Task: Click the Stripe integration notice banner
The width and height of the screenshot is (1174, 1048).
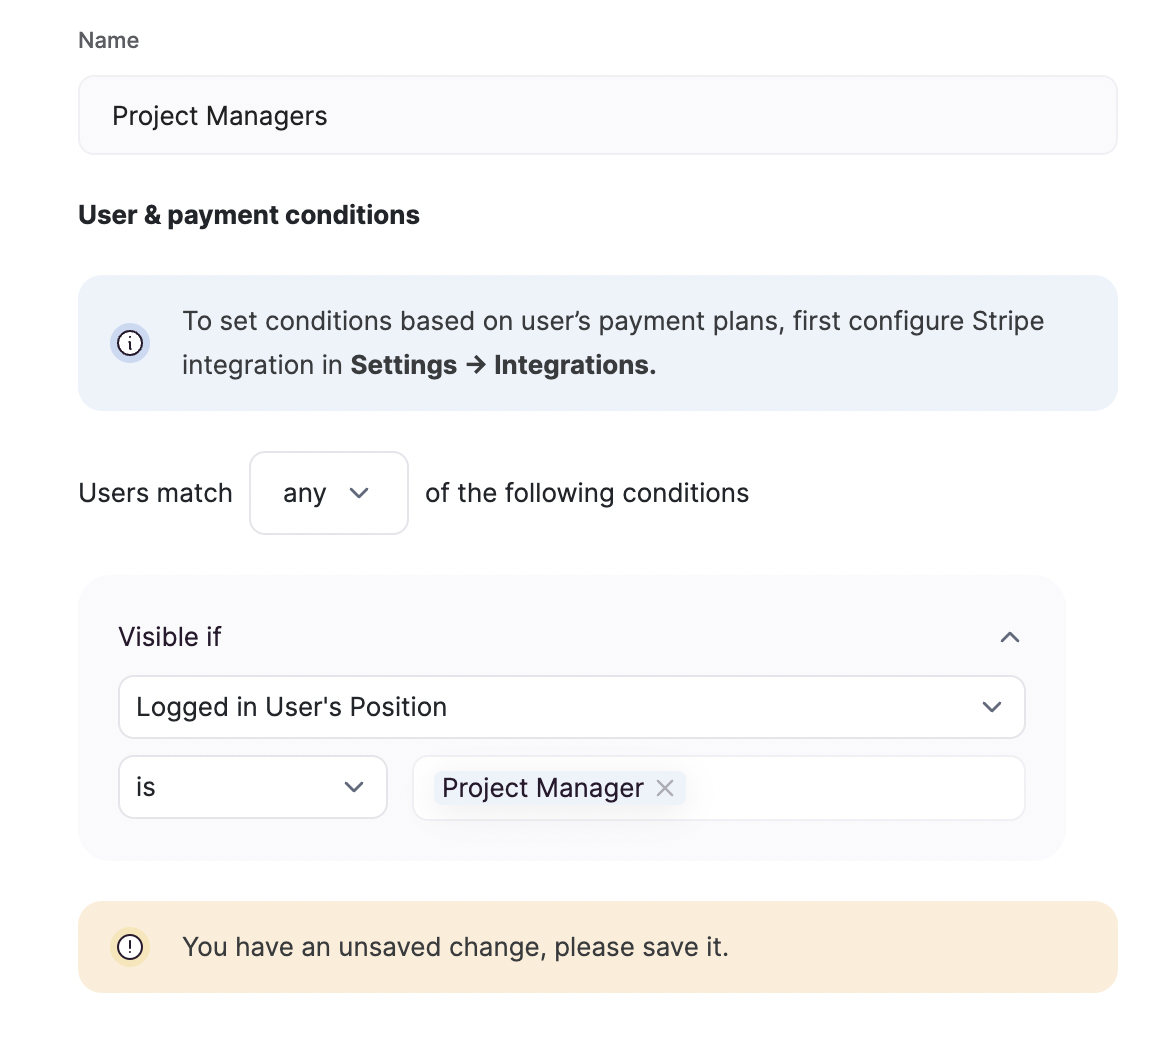Action: point(598,343)
